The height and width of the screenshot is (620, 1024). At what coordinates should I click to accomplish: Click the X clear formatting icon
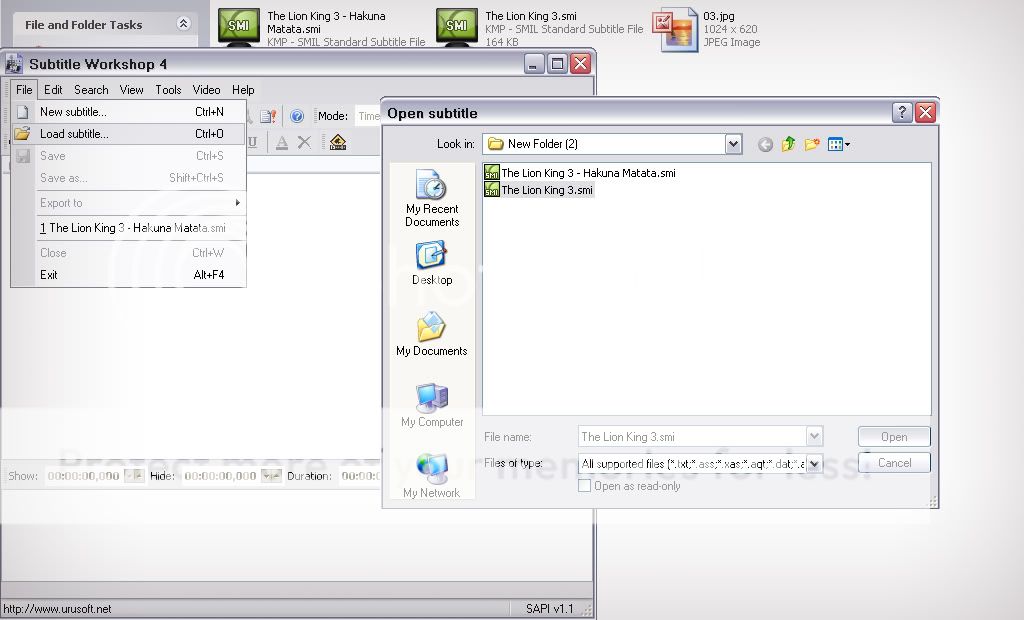pos(304,142)
